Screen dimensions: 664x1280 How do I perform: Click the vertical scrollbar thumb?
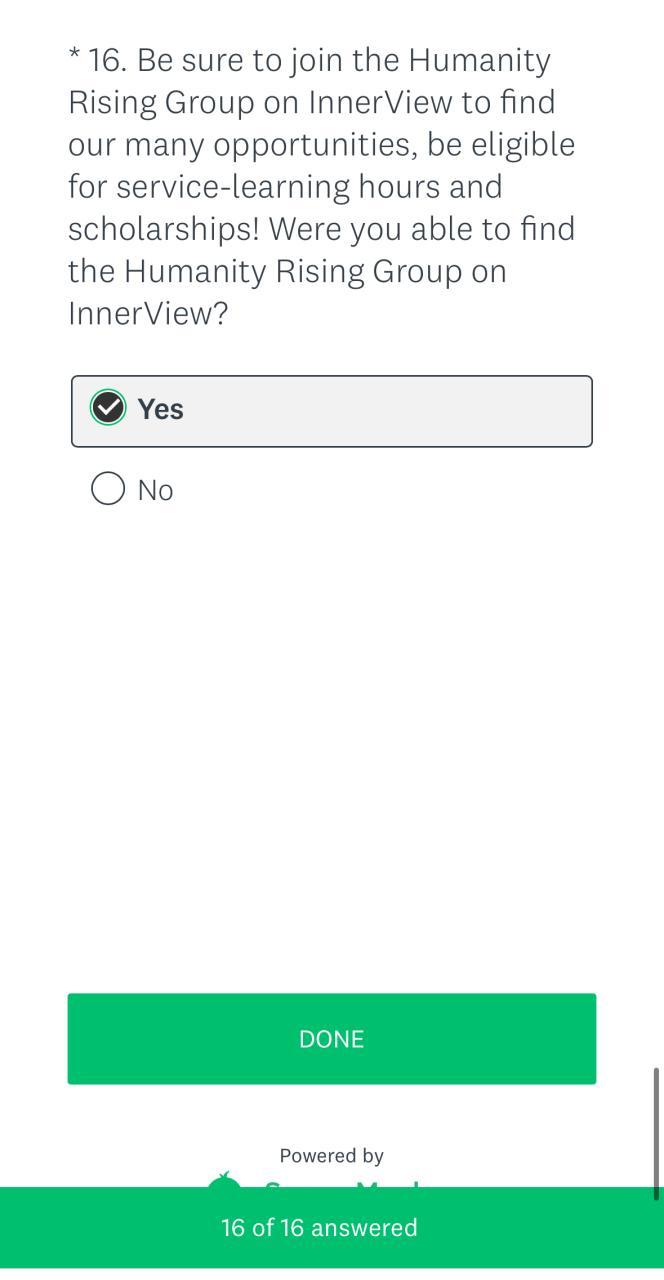656,1133
